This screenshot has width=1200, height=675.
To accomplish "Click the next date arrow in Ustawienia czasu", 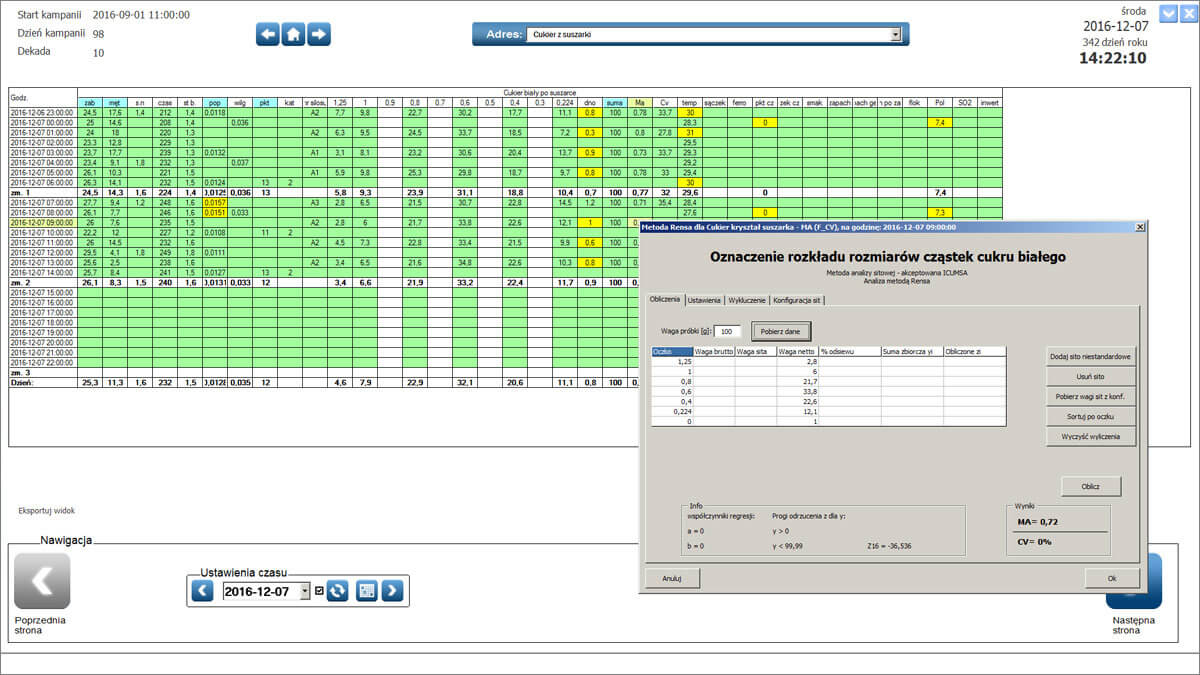I will (392, 590).
